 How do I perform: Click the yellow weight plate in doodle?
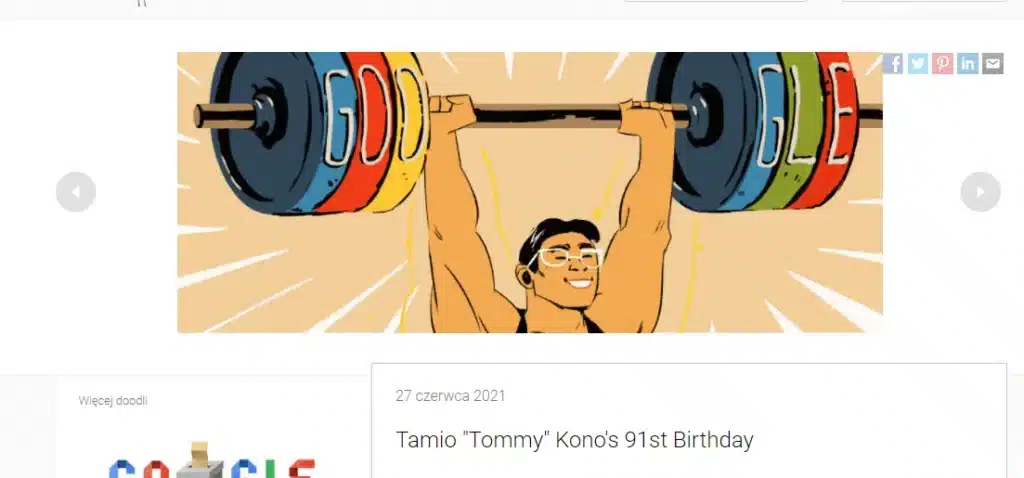405,131
